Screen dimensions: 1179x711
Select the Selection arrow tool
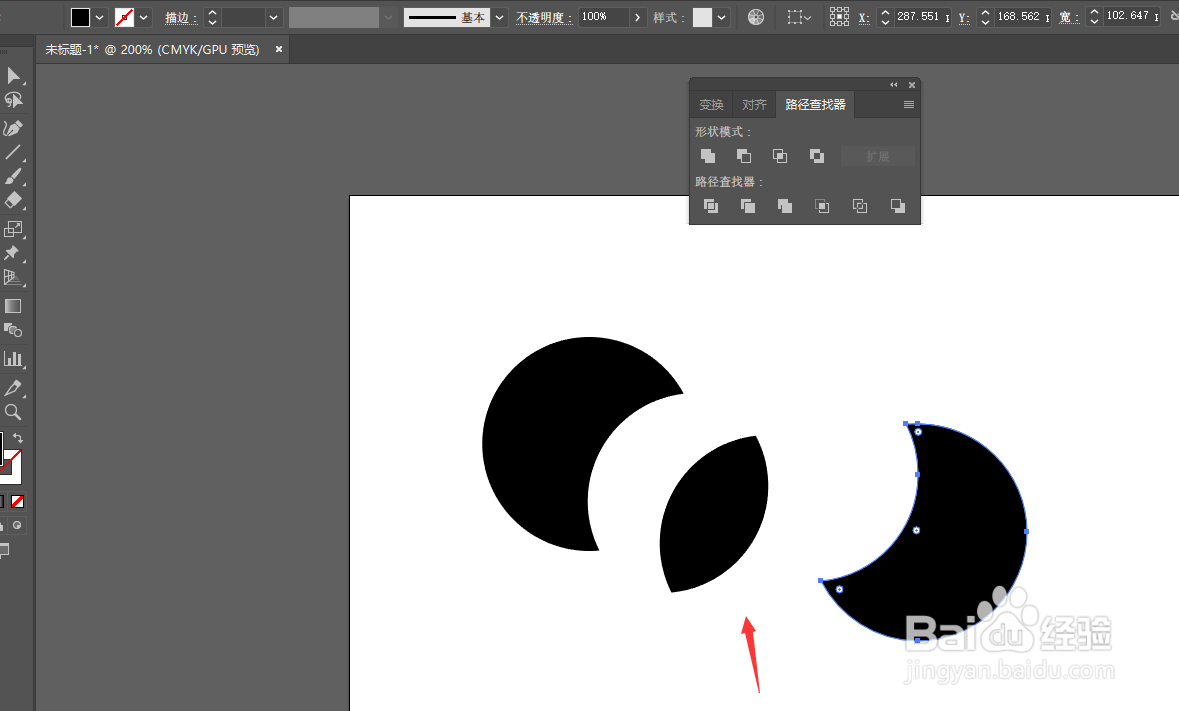click(13, 75)
